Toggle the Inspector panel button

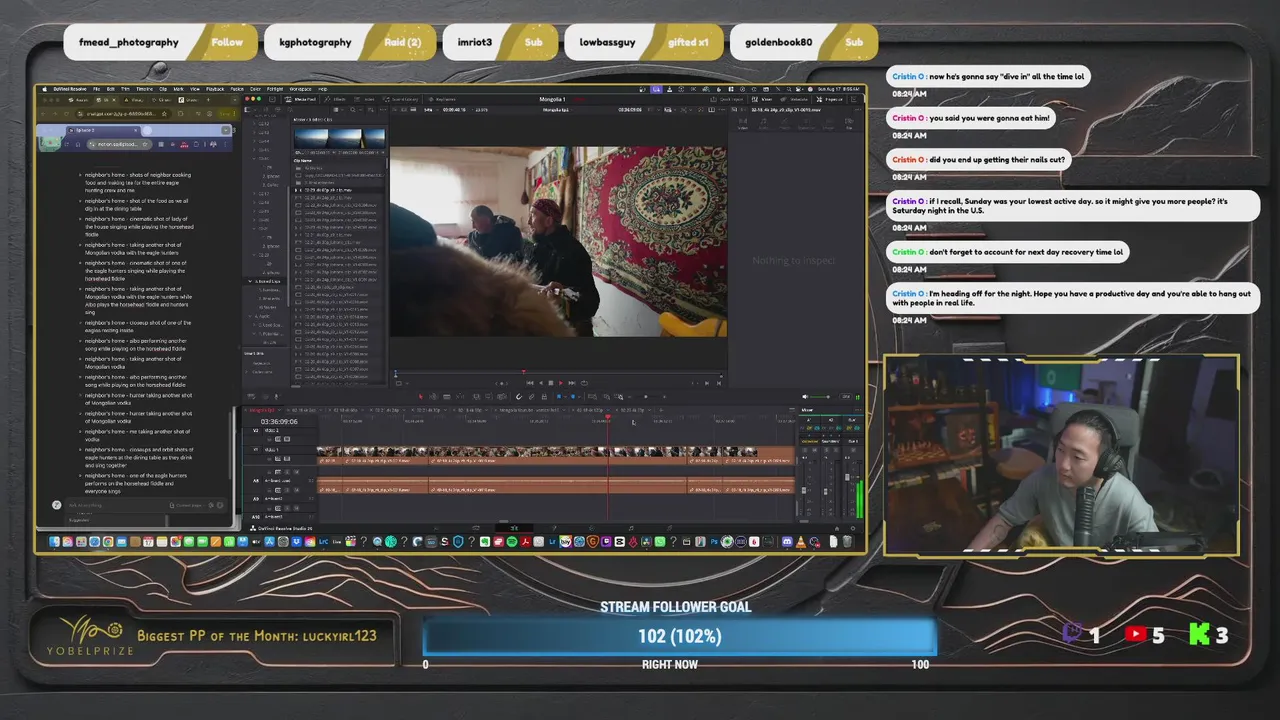(x=829, y=99)
